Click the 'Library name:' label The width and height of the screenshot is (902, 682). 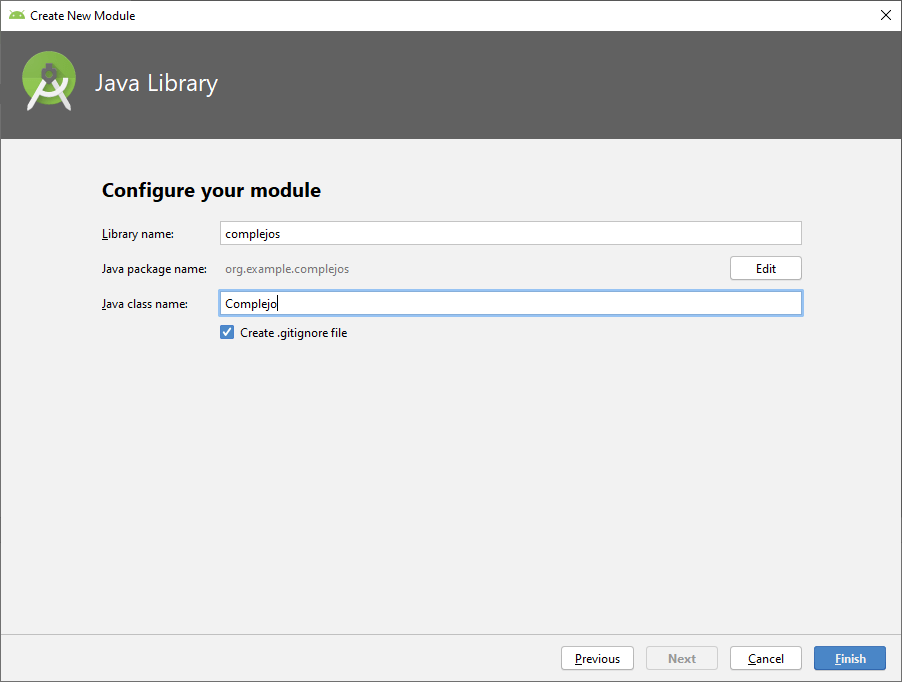[x=138, y=234]
